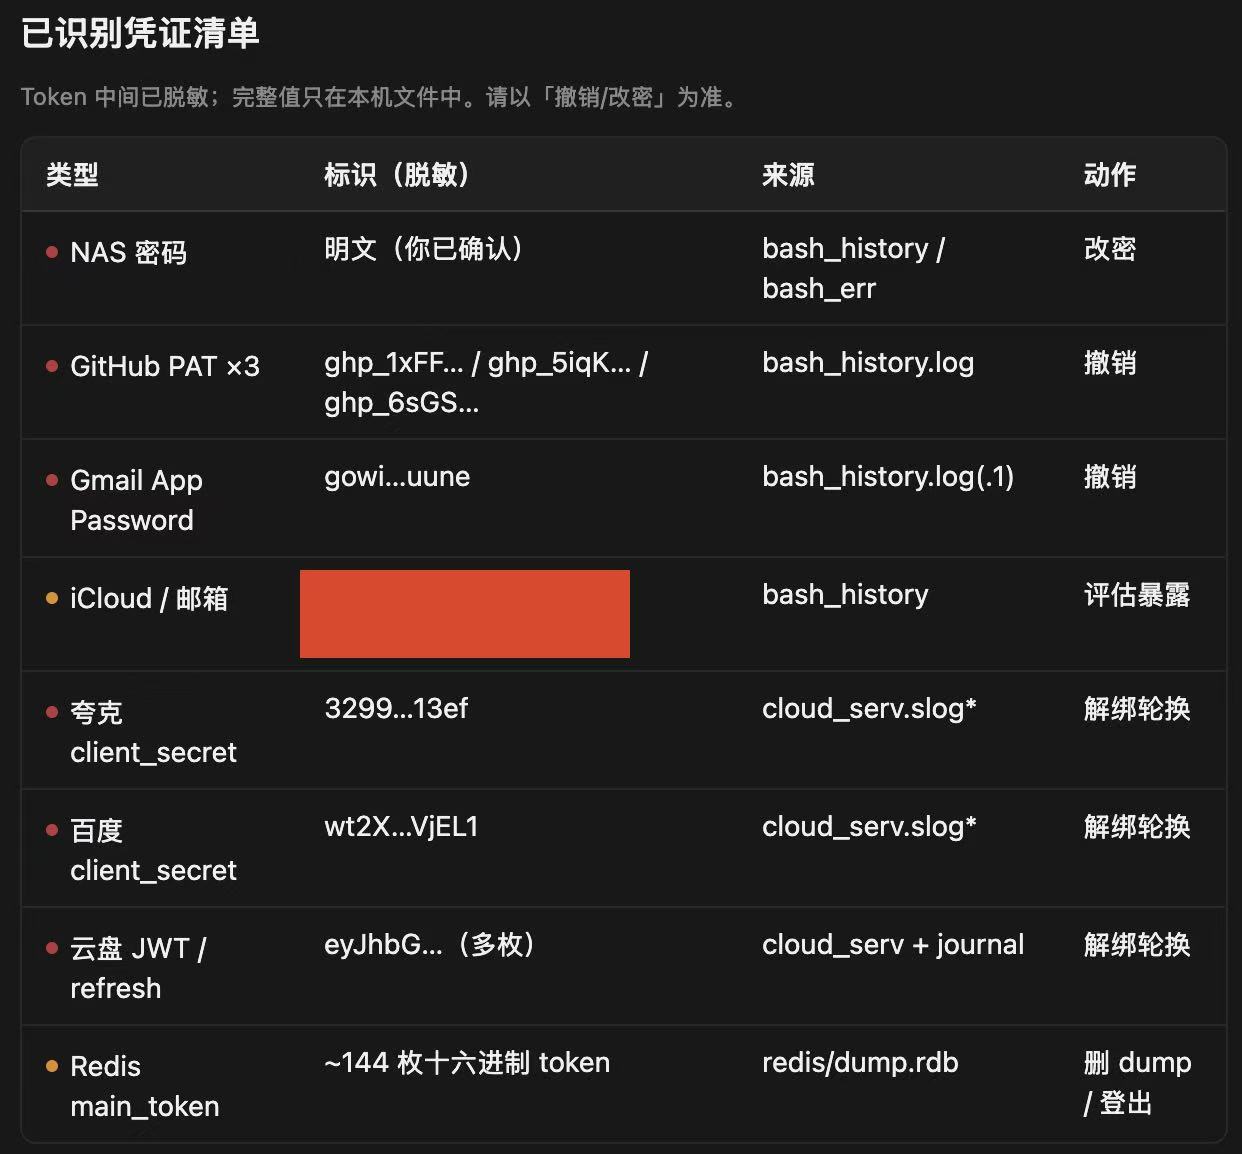
Task: Select the 夸克 client_secret cell
Action: click(x=153, y=732)
